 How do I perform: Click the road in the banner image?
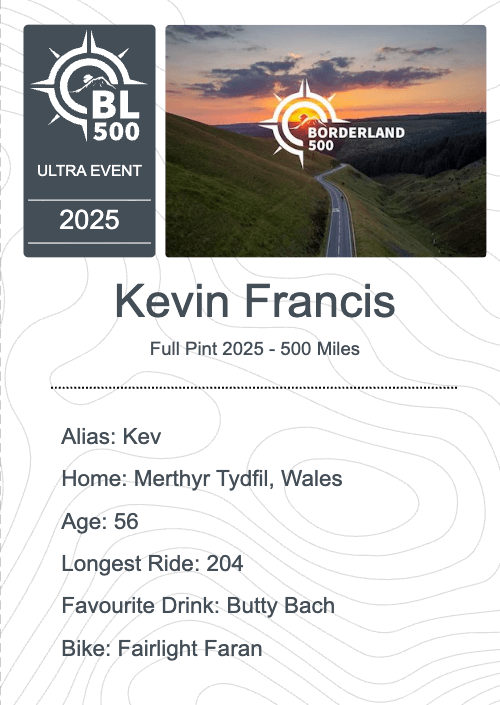point(339,216)
